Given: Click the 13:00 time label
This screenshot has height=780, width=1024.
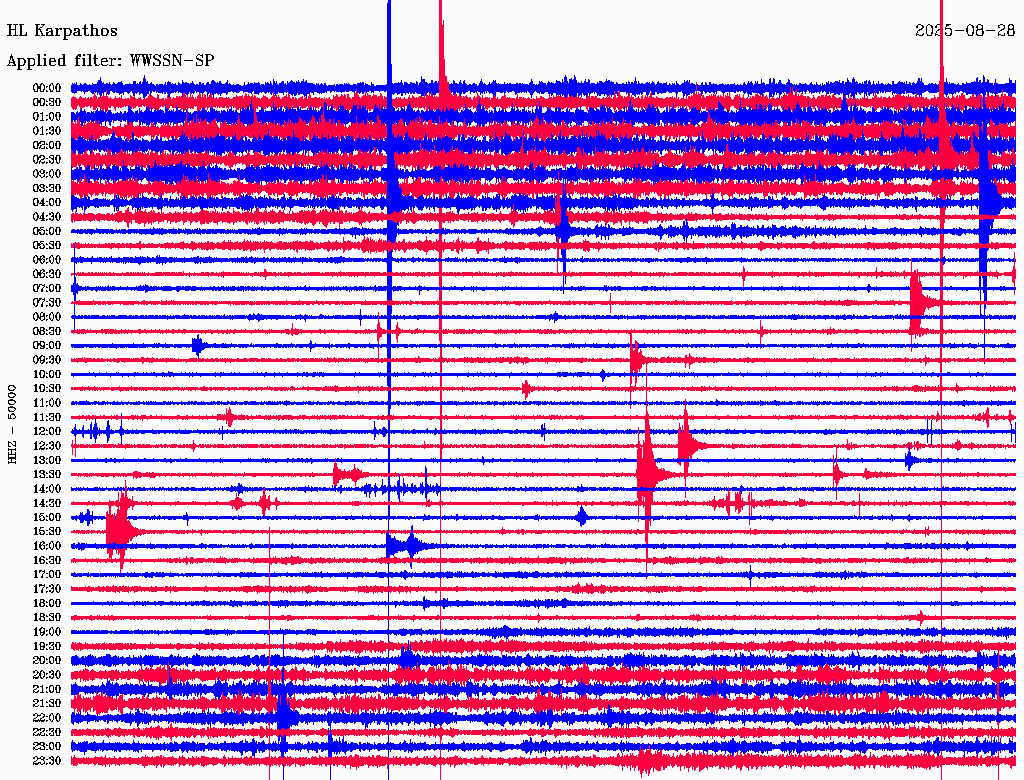Looking at the screenshot, I should (x=47, y=460).
